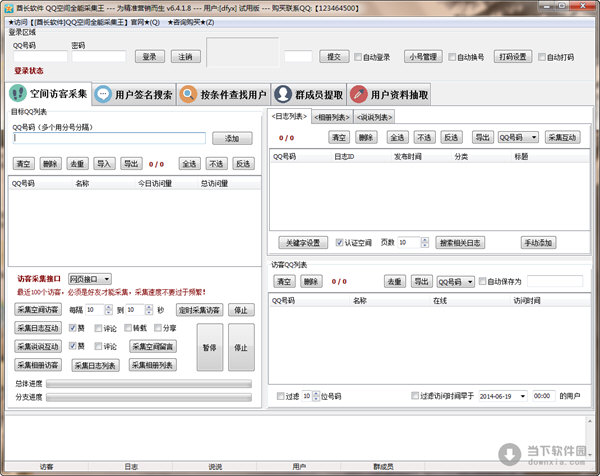The width and height of the screenshot is (600, 476).
Task: Click the 采集空间留言 button
Action: click(x=153, y=347)
